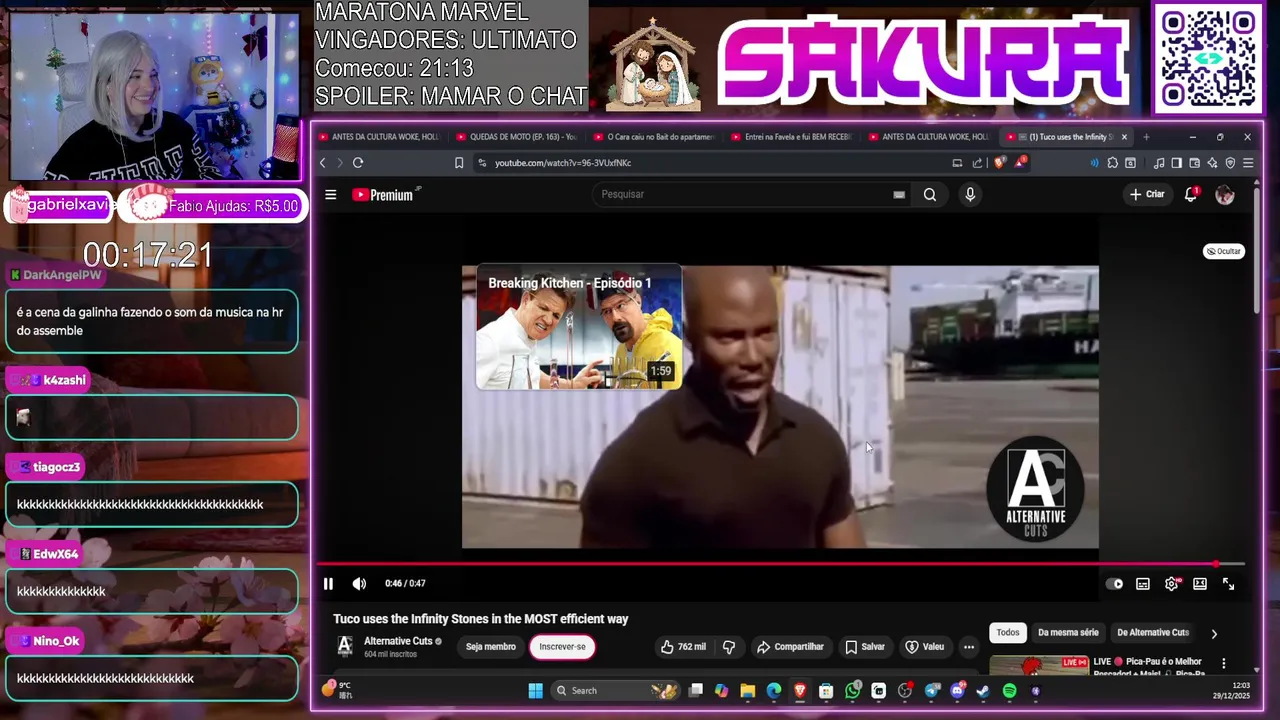Screen dimensions: 1280x720
Task: Switch to O Cara caiu no Bait tab
Action: [654, 137]
